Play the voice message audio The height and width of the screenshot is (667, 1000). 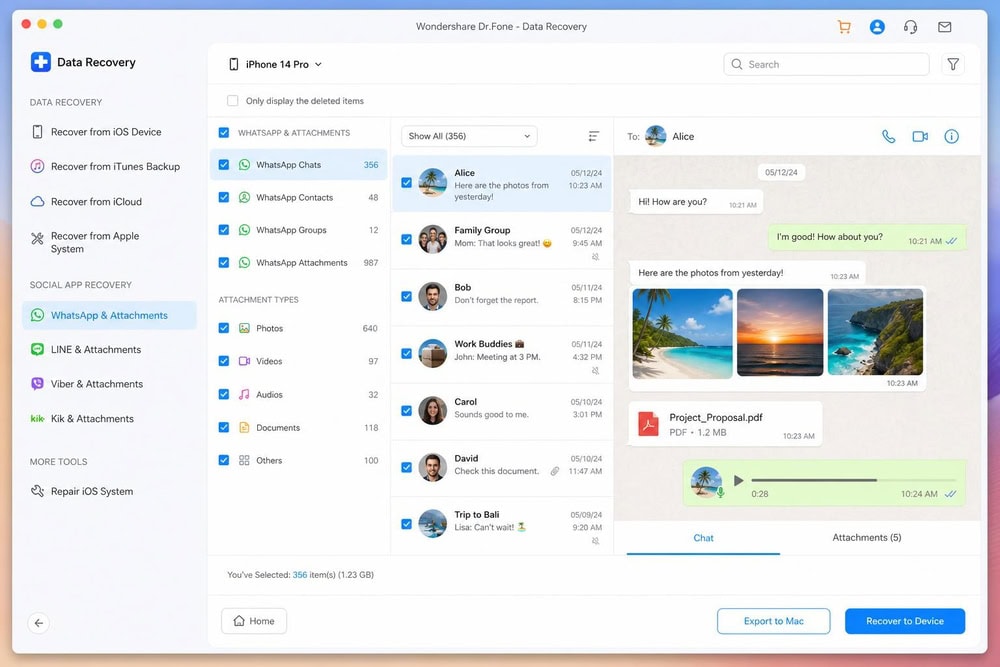tap(739, 480)
